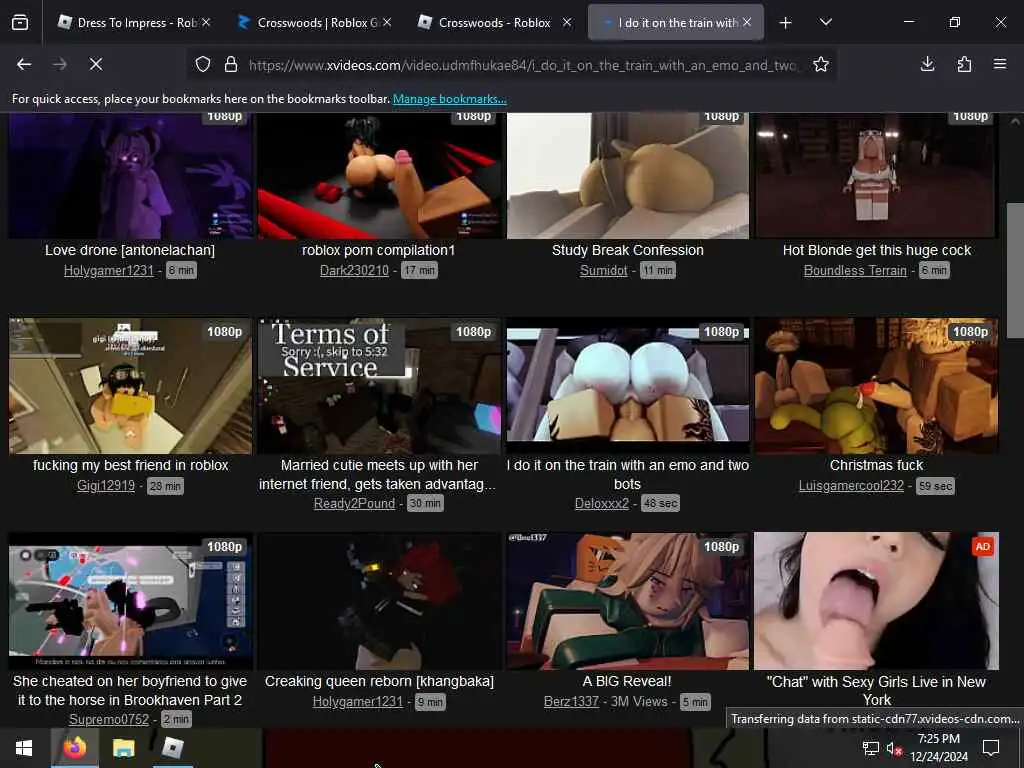Click the Christmas-titled video title link
The image size is (1024, 768).
[876, 465]
